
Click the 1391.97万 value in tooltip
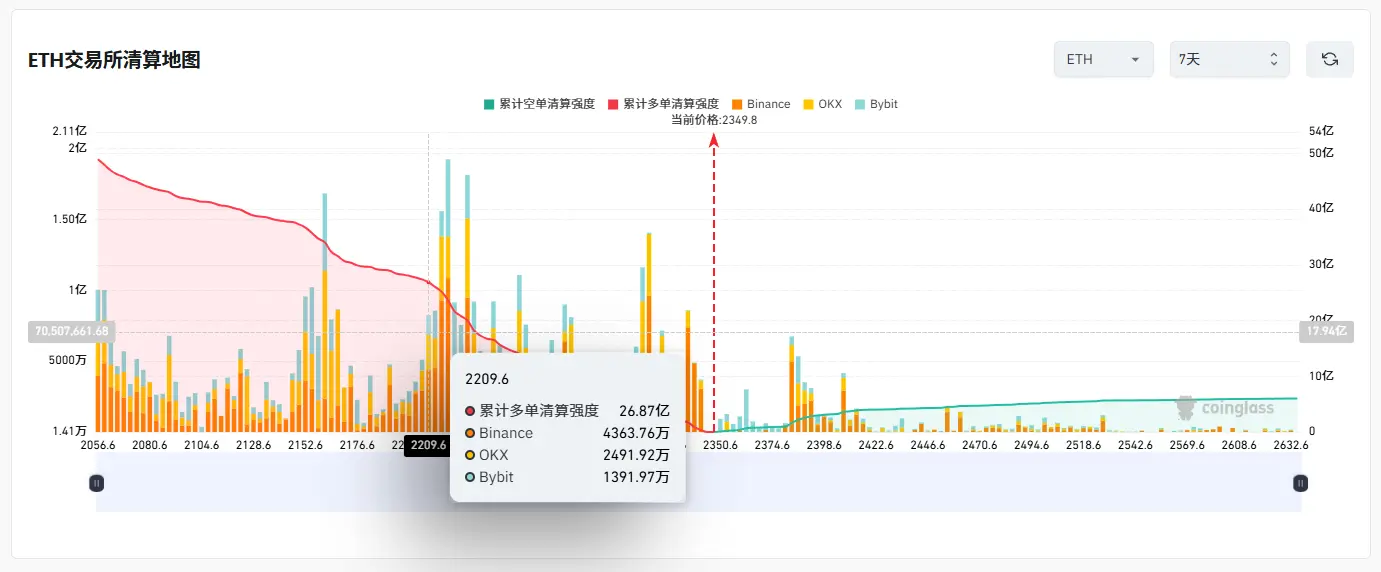pos(636,477)
